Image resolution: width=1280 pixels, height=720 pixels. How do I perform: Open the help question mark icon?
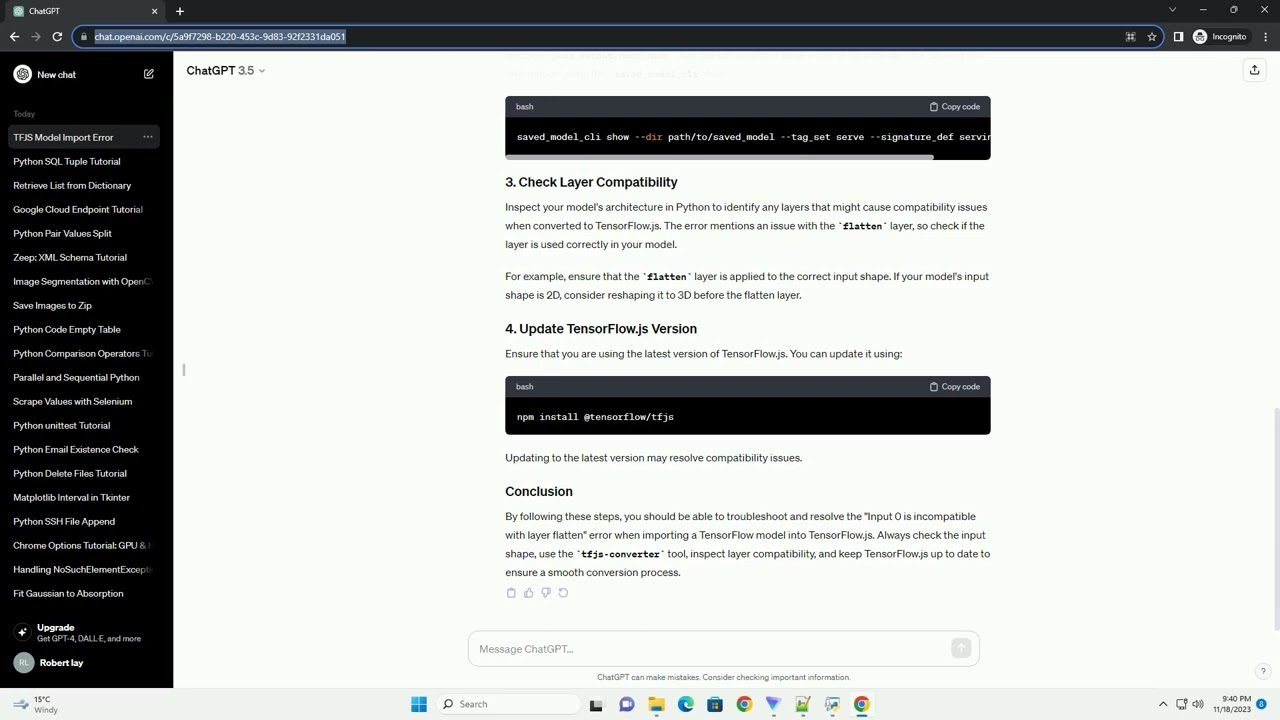click(x=1263, y=672)
